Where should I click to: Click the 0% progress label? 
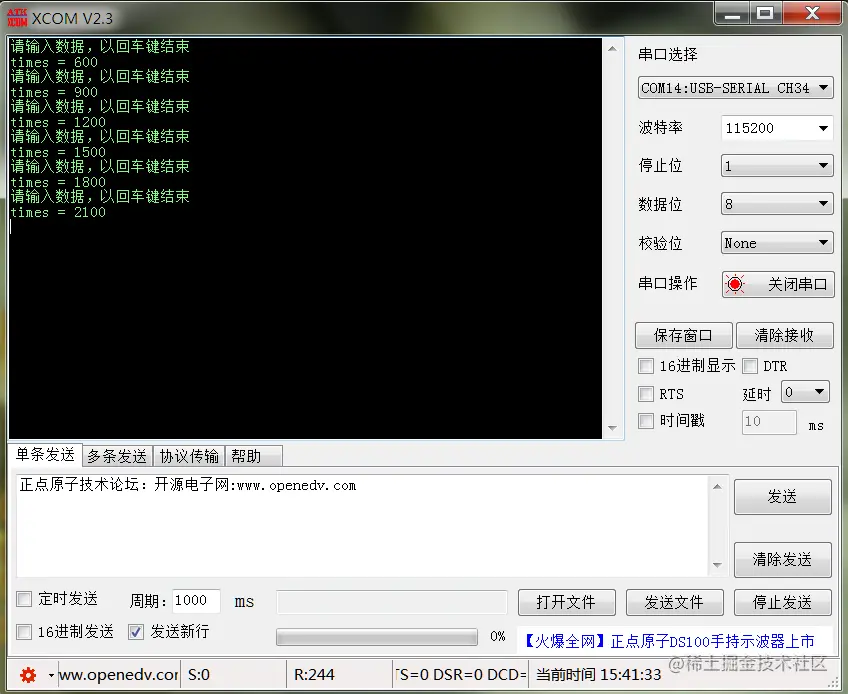(x=498, y=637)
